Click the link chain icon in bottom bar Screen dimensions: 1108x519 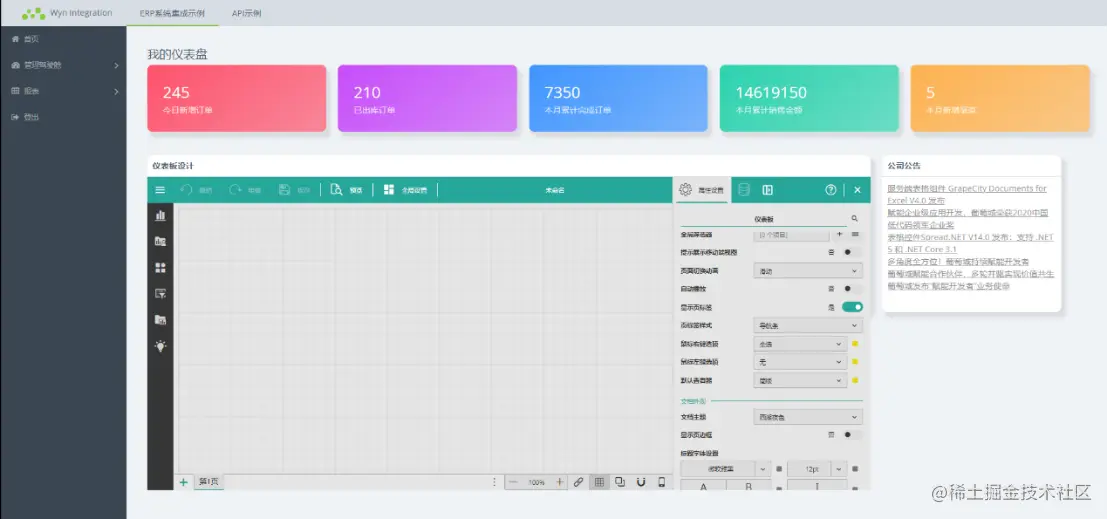(x=578, y=482)
